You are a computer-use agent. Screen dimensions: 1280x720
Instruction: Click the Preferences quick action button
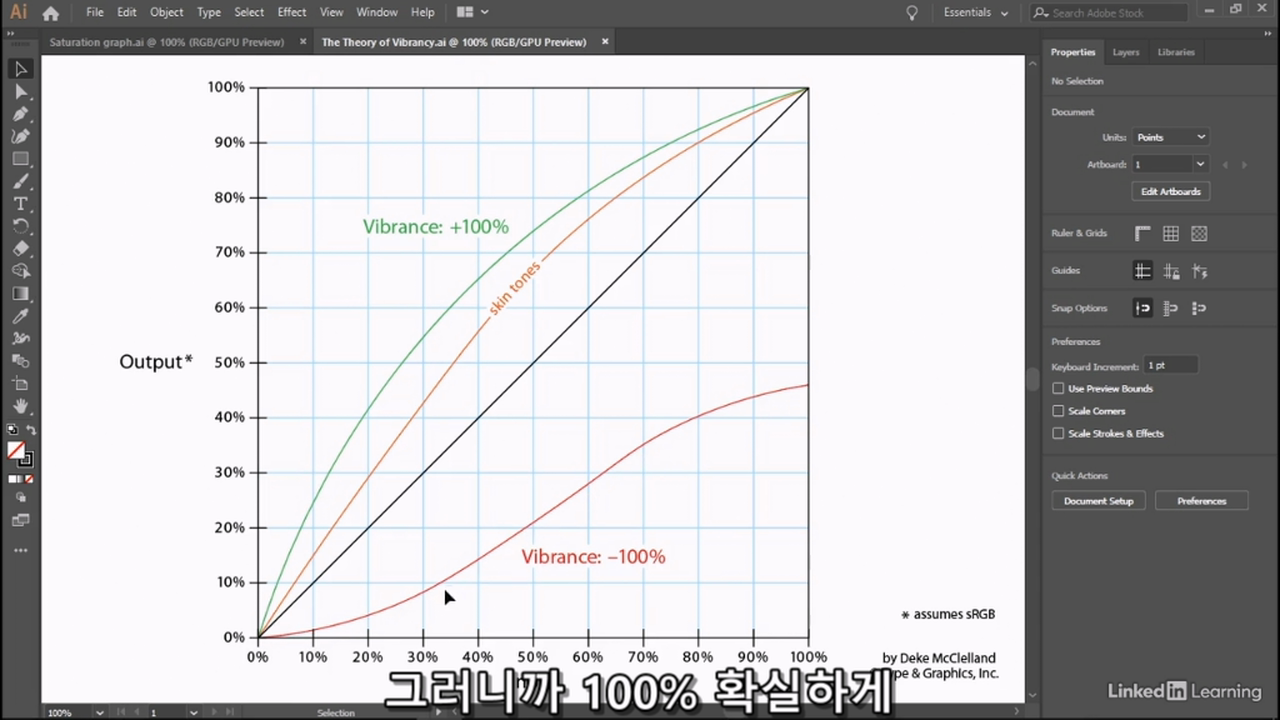point(1202,501)
